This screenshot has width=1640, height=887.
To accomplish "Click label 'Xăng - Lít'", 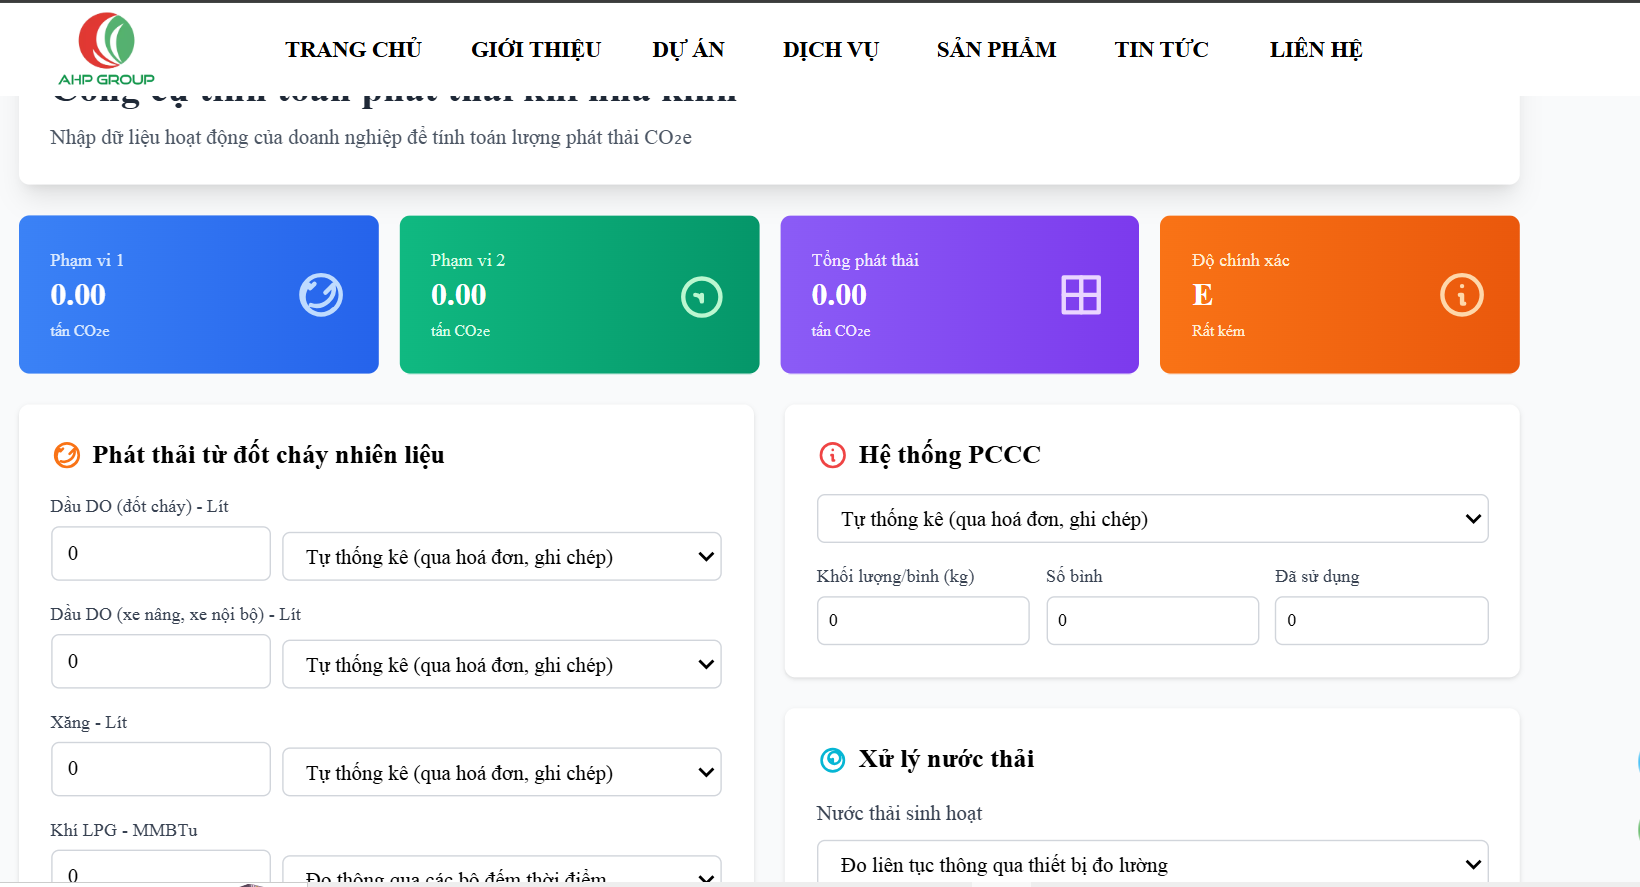I will pos(89,722).
